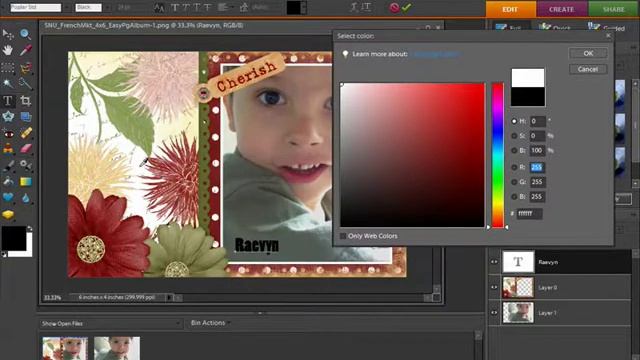The height and width of the screenshot is (360, 640).
Task: Switch to the Quick edit mode
Action: (554, 27)
